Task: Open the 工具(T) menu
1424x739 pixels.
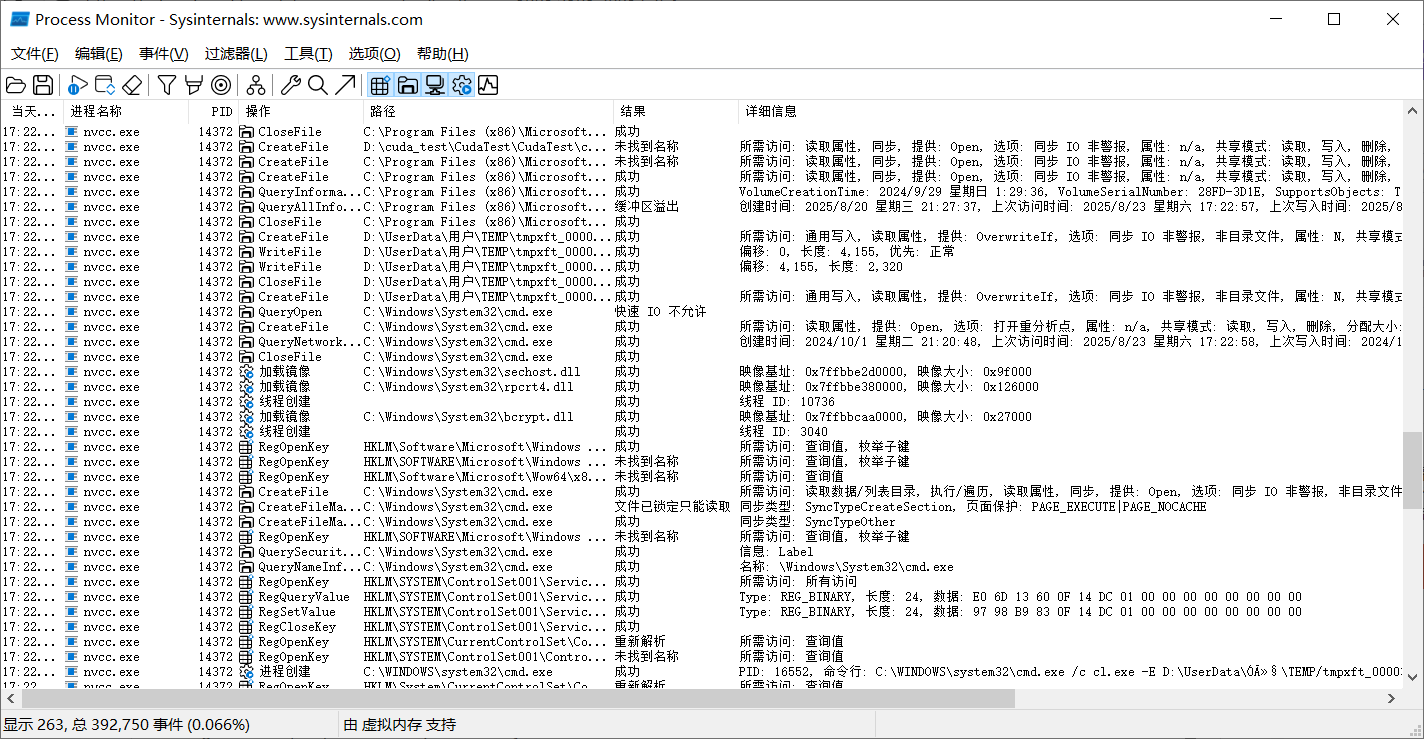Action: click(309, 54)
